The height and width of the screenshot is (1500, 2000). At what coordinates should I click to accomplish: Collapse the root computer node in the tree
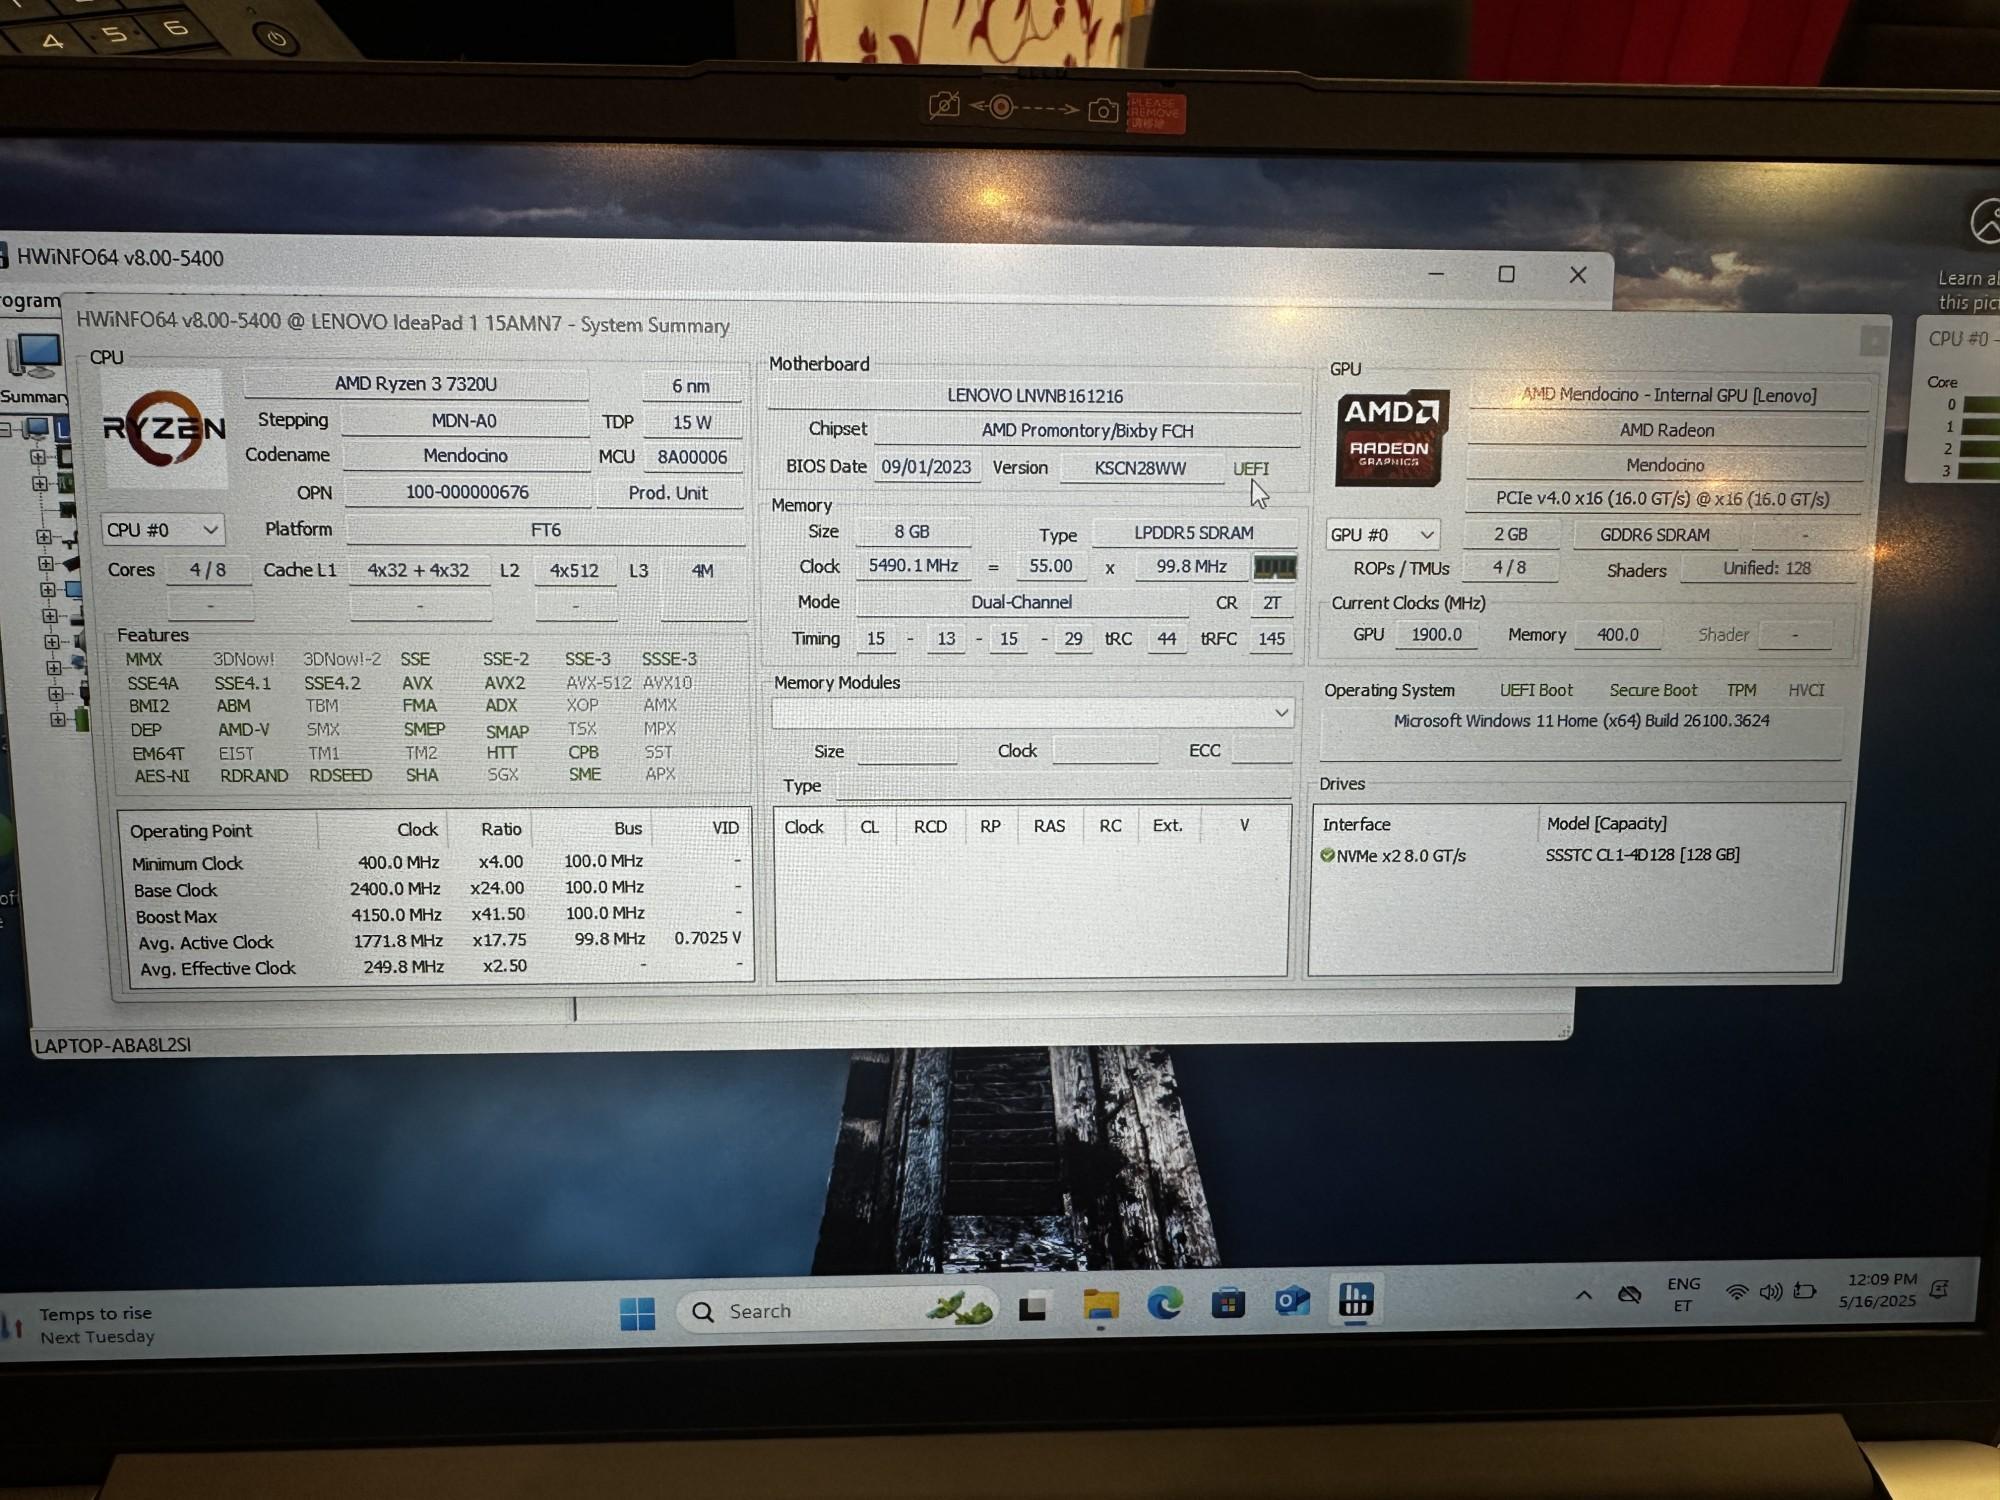click(x=6, y=429)
